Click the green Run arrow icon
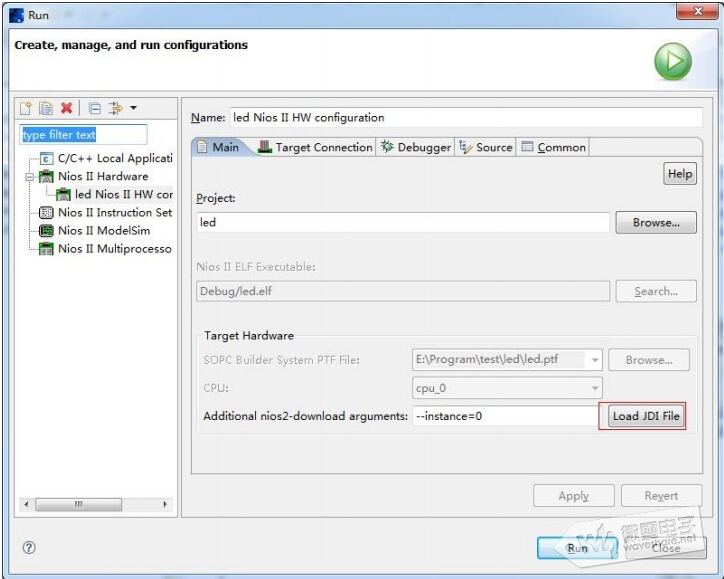 (x=673, y=62)
